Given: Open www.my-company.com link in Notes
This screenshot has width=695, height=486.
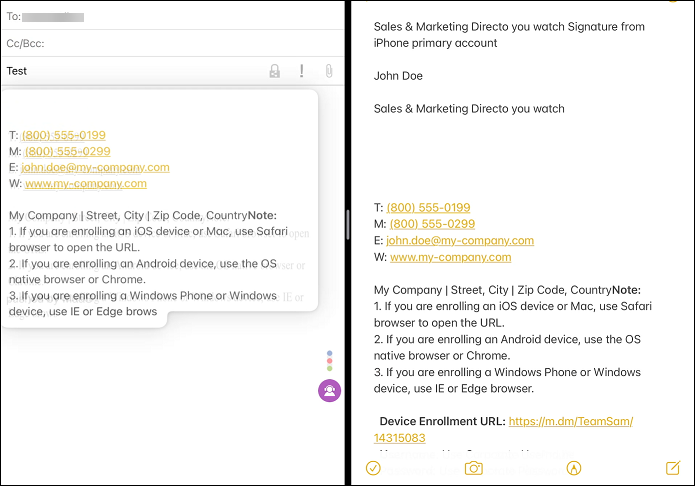Looking at the screenshot, I should click(x=451, y=257).
